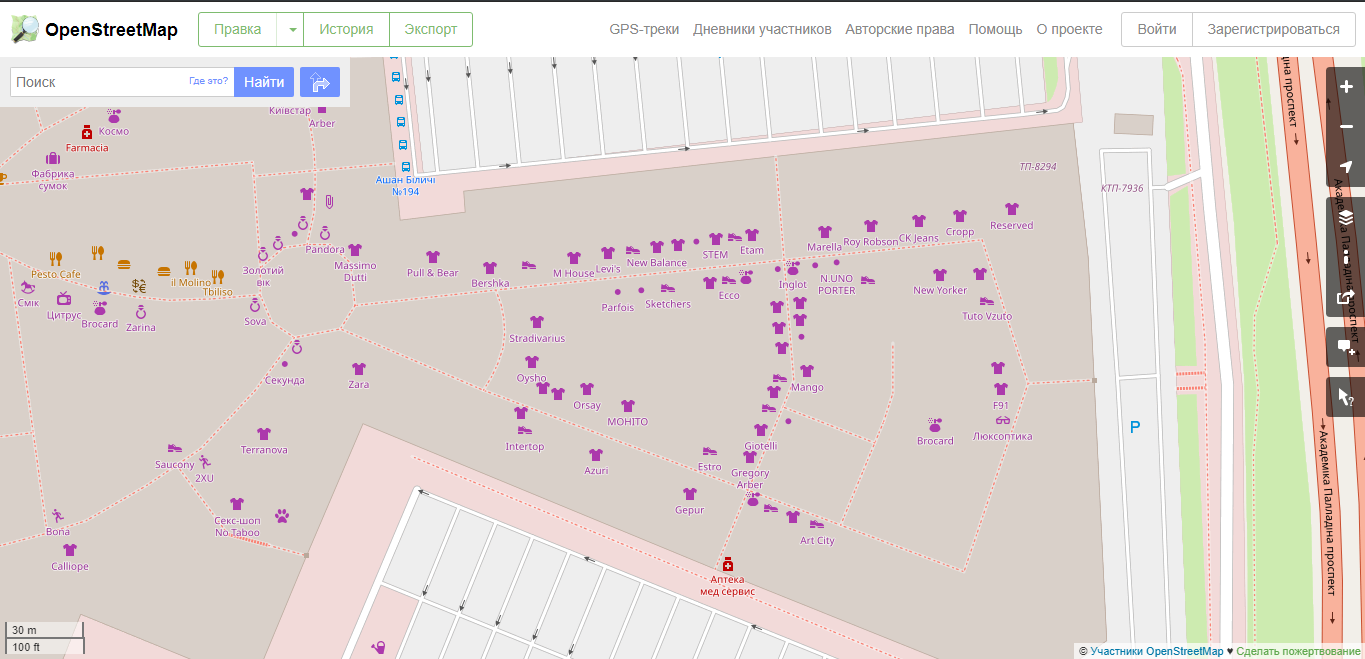Click the Bona running figure icon
Viewport: 1365px width, 659px height.
coord(57,515)
